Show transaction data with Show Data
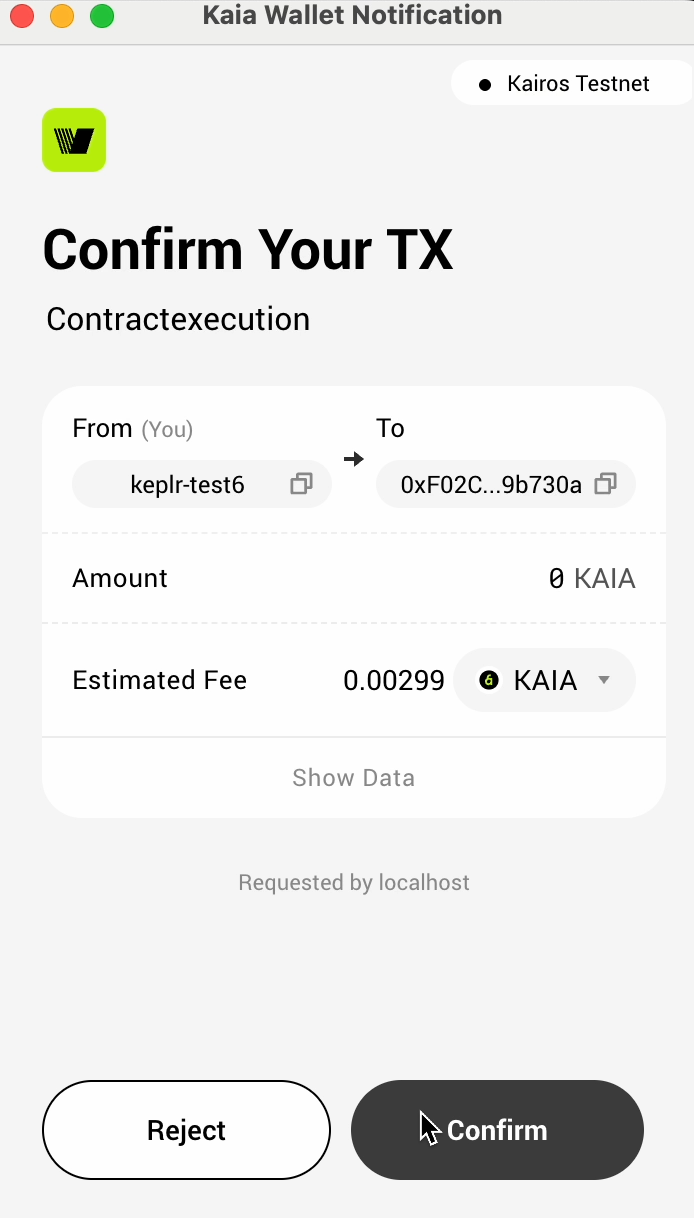Screen dimensions: 694x1218 pyautogui.click(x=353, y=777)
